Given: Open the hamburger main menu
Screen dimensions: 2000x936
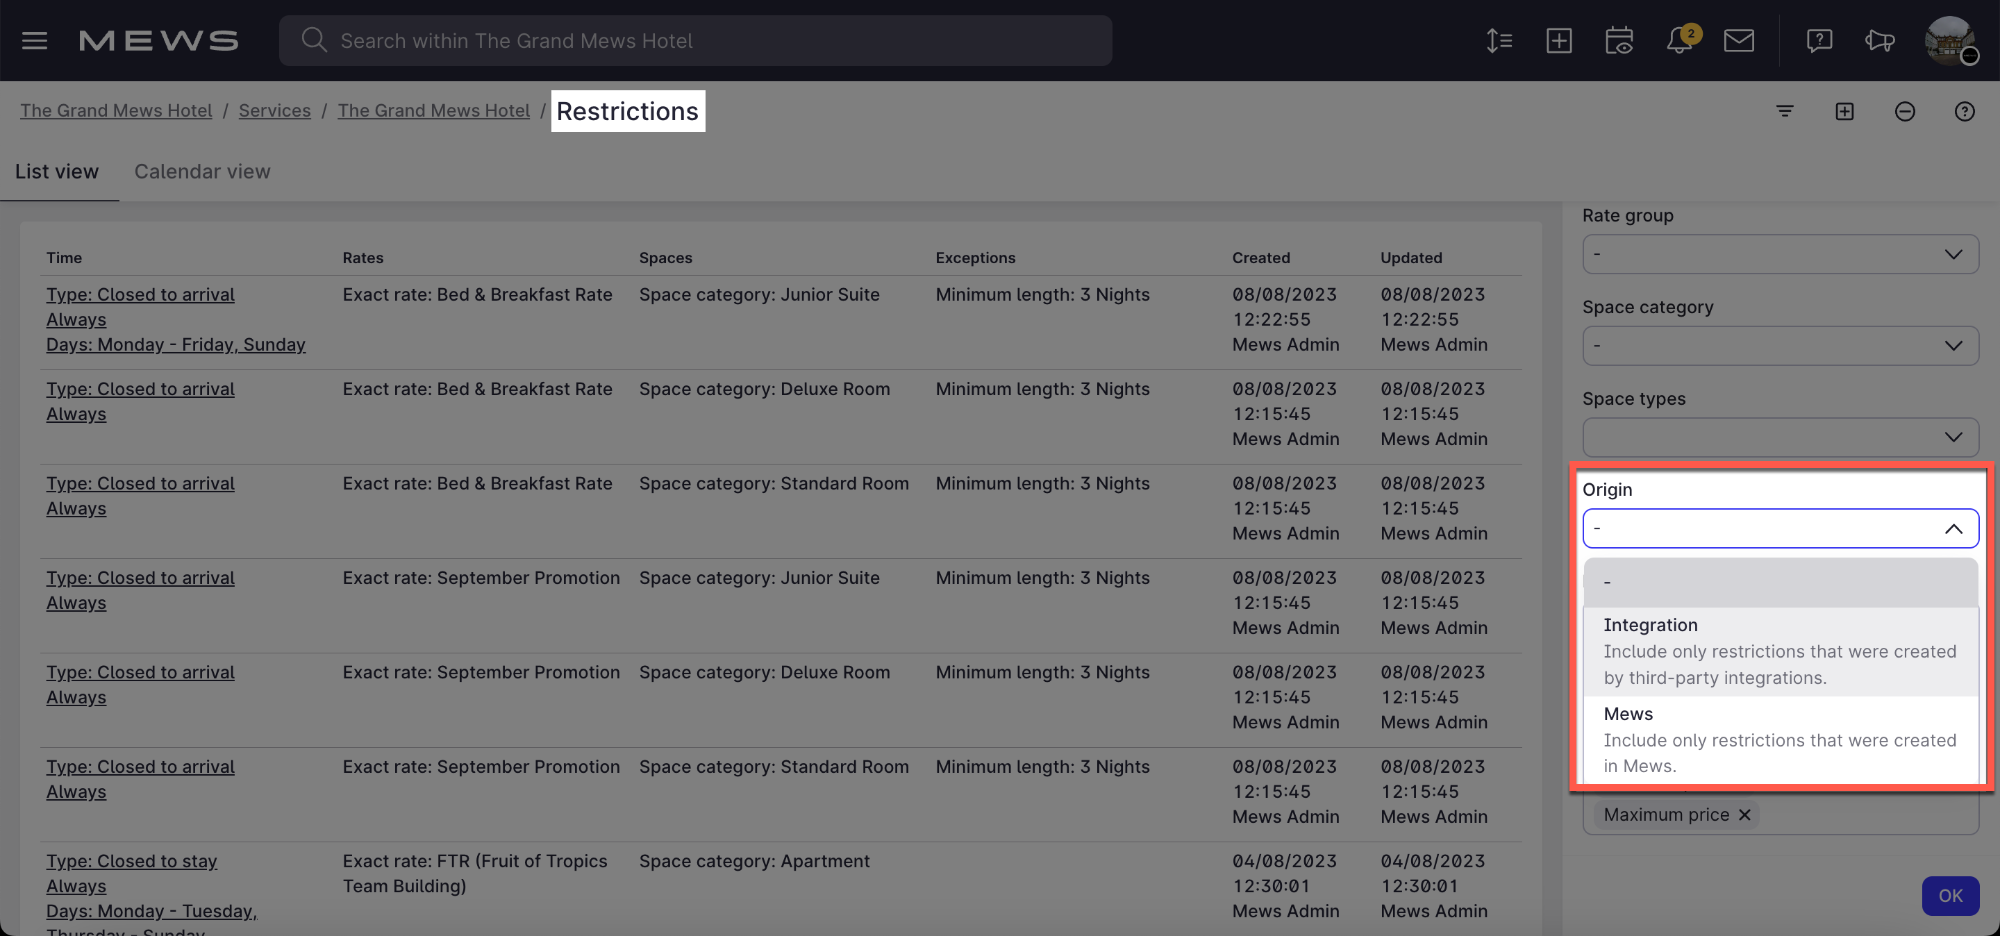Looking at the screenshot, I should pyautogui.click(x=35, y=41).
